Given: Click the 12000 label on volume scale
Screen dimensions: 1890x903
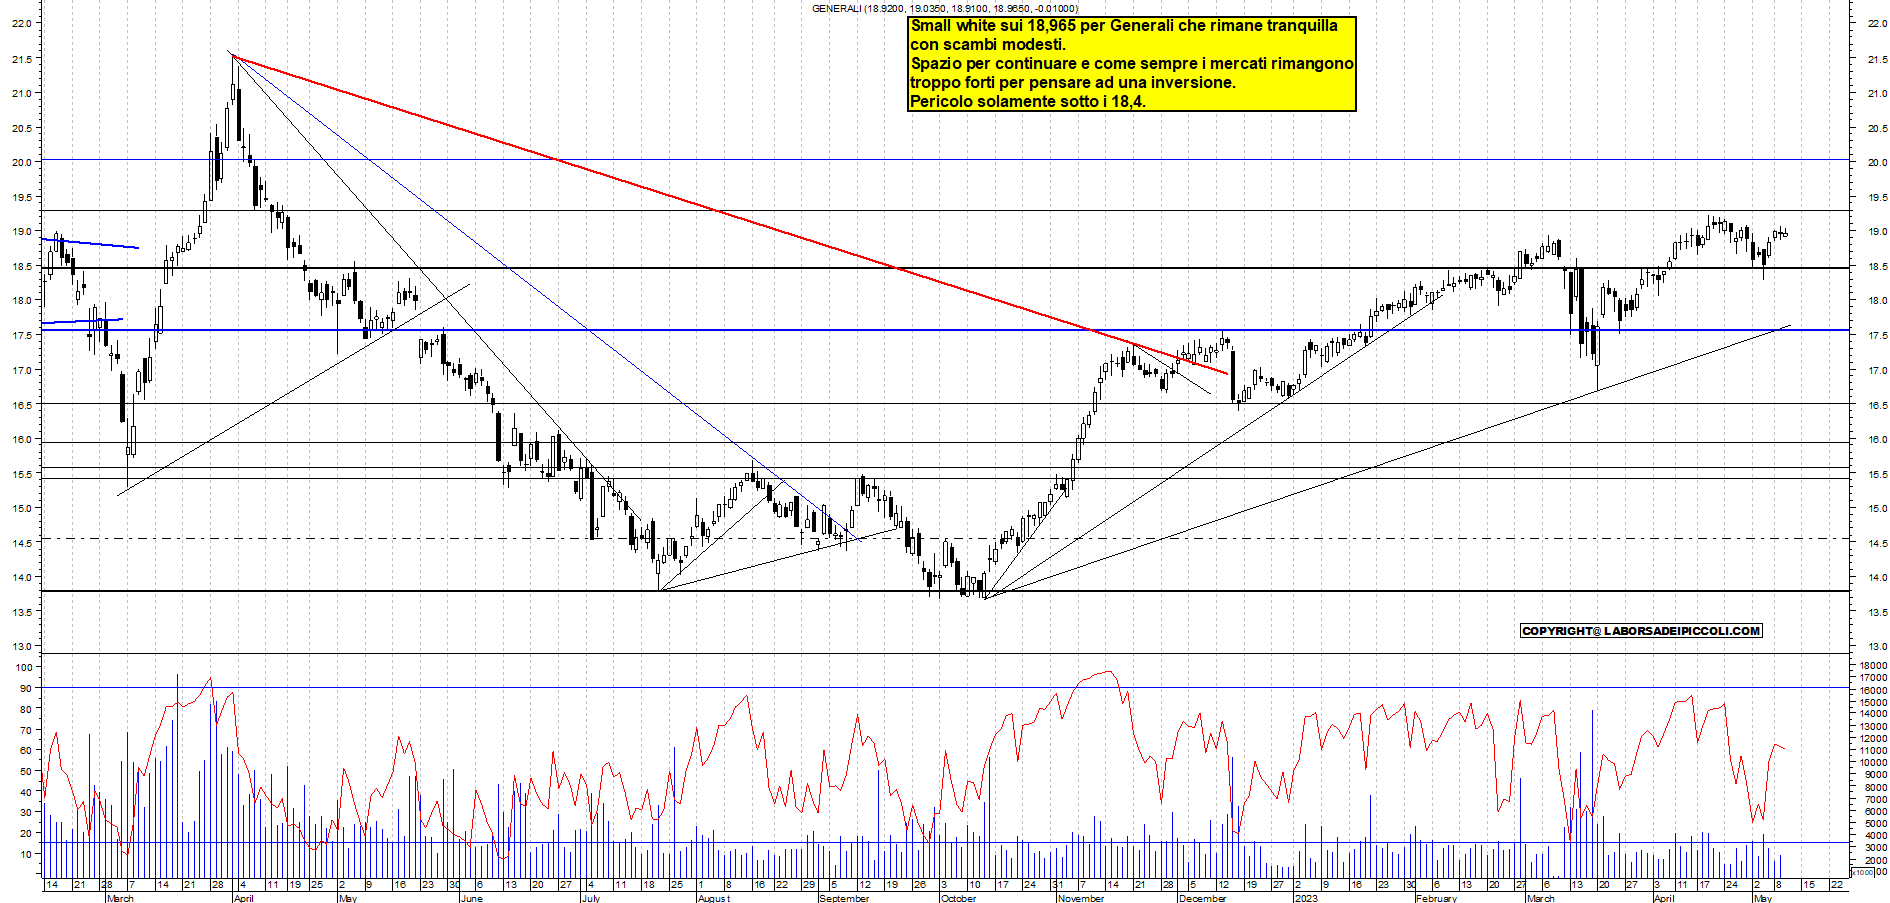Looking at the screenshot, I should (x=1873, y=739).
